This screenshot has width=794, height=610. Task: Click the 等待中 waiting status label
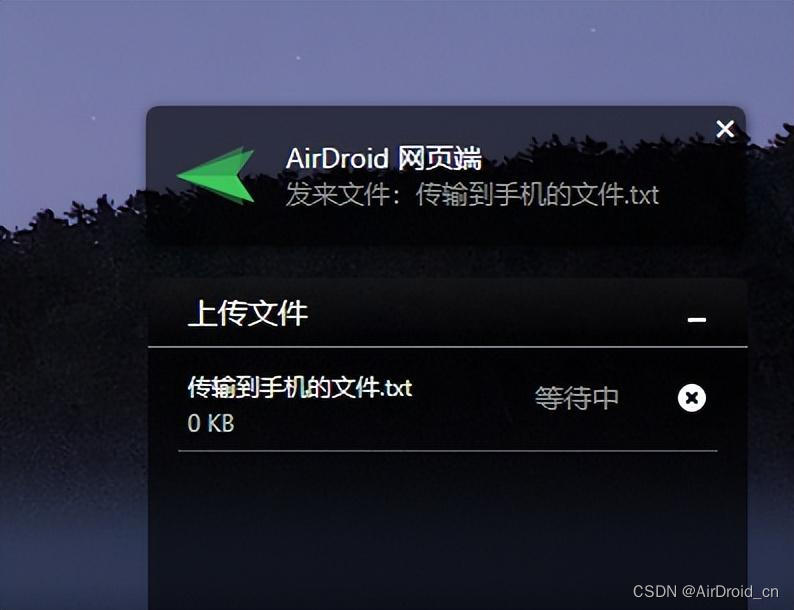tap(577, 398)
